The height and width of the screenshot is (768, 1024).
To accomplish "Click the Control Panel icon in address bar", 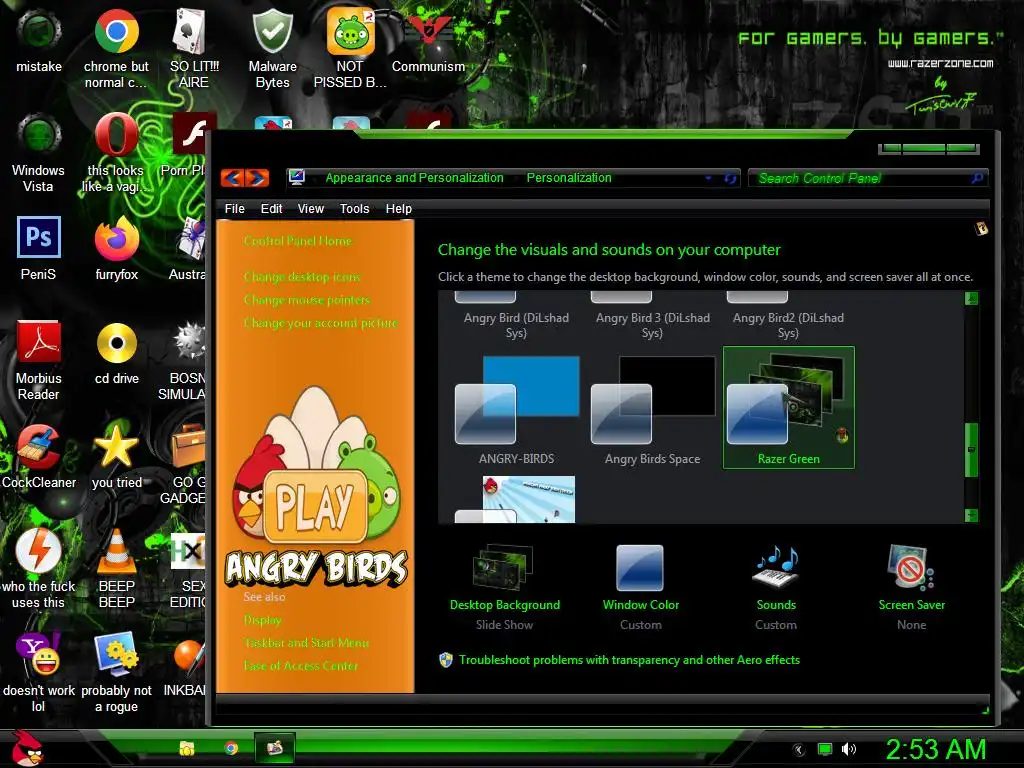I will pyautogui.click(x=297, y=177).
